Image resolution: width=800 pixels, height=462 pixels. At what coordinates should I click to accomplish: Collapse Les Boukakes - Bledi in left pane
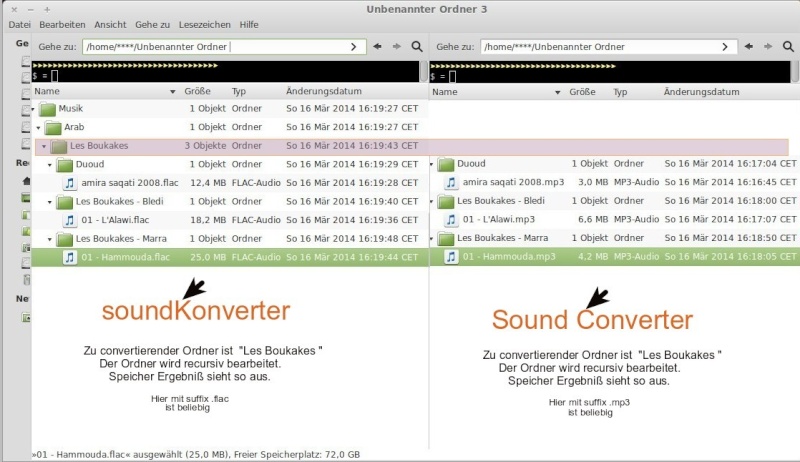pos(50,202)
